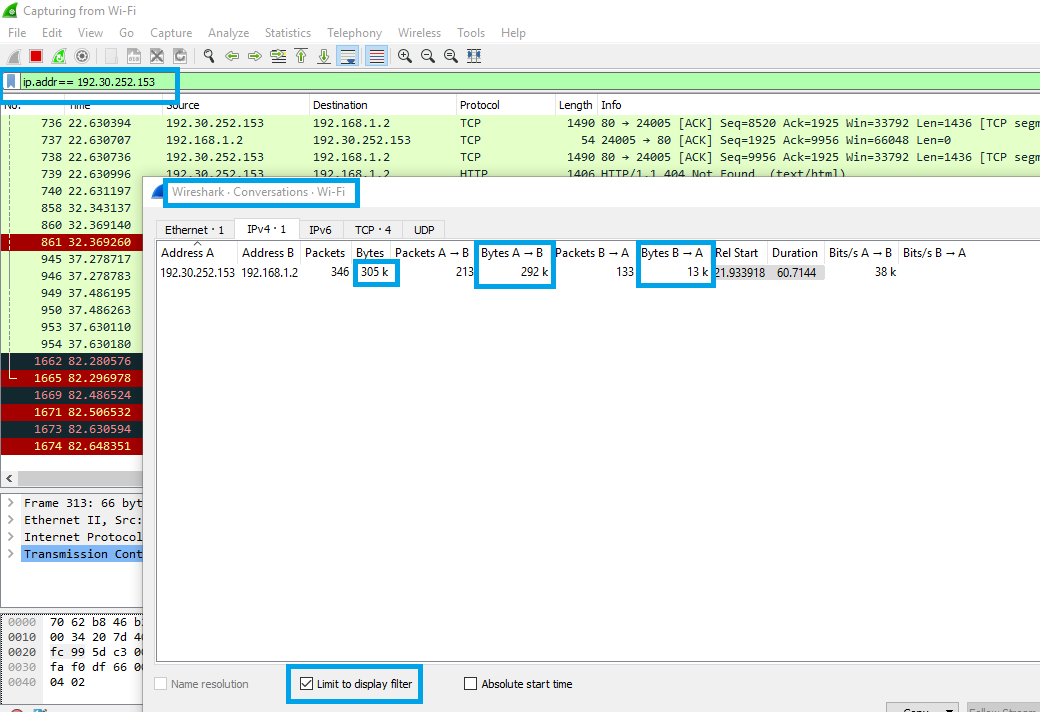Open the Telephony menu

click(354, 33)
